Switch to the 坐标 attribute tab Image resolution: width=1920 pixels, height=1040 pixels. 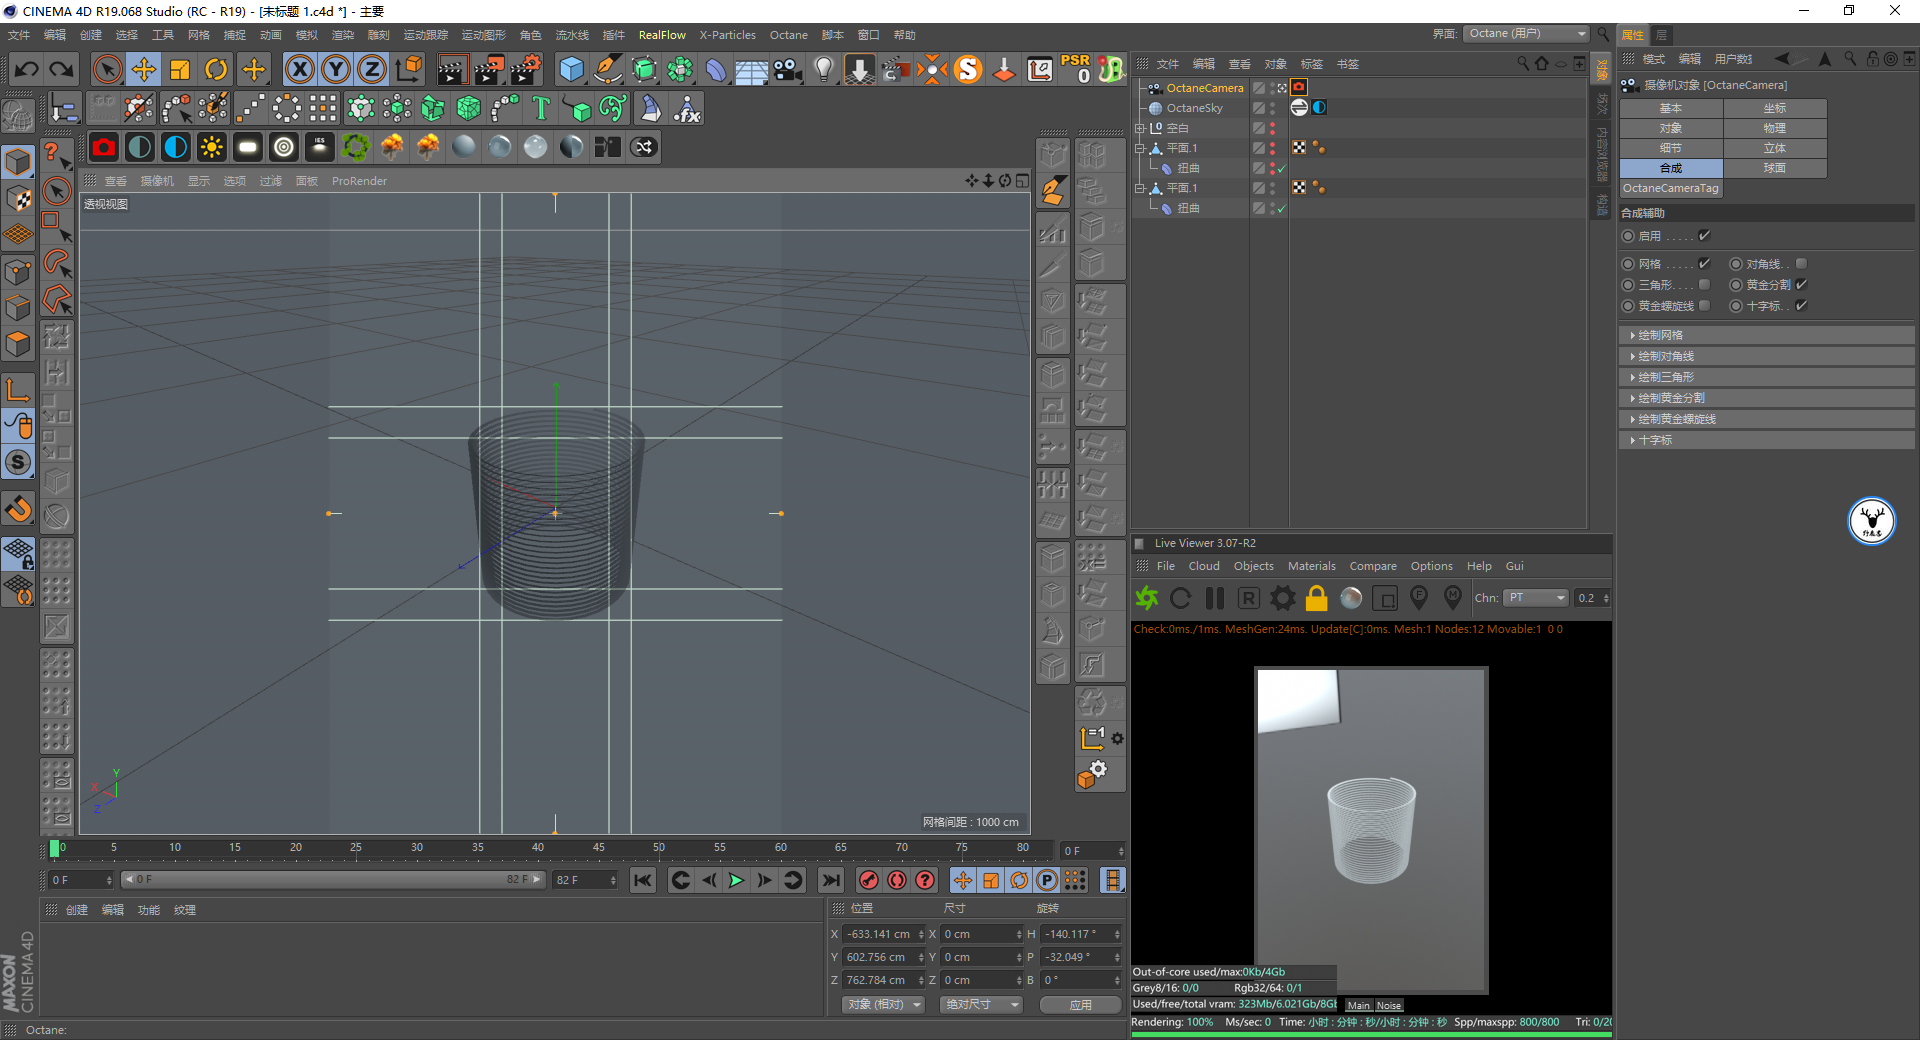tap(1775, 108)
